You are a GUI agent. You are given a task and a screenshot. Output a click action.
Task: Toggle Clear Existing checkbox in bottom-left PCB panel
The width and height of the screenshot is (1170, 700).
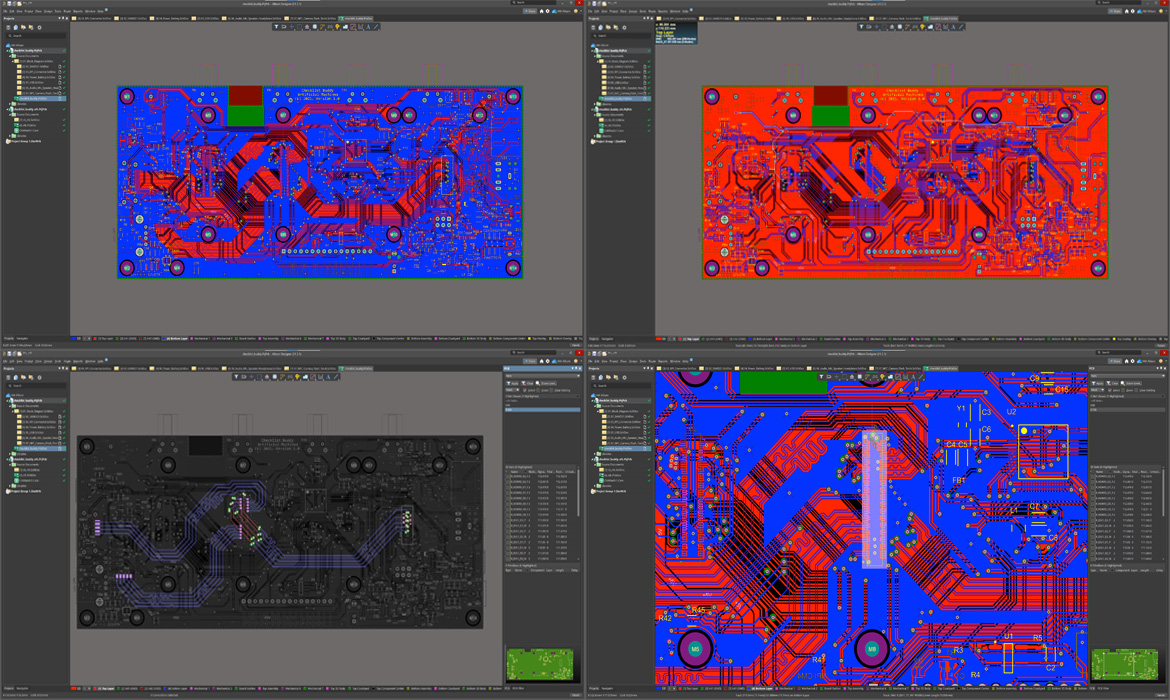[551, 390]
